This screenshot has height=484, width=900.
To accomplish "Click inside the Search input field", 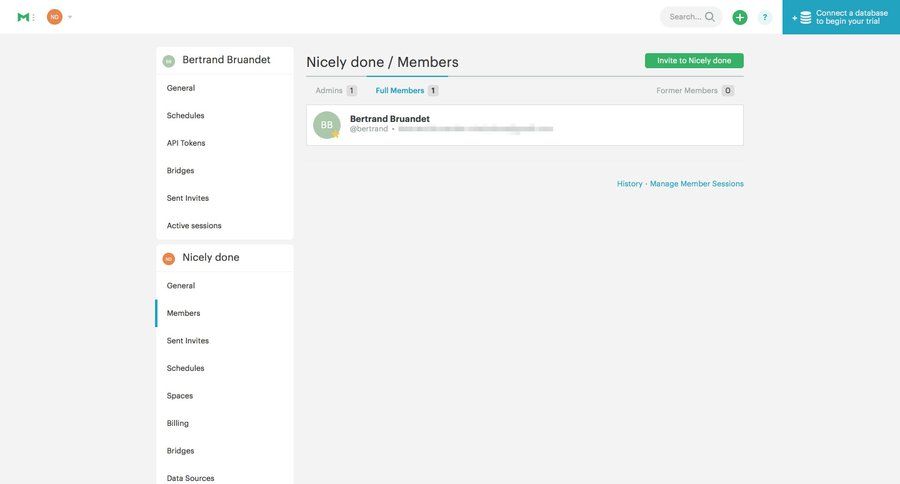I will (684, 17).
